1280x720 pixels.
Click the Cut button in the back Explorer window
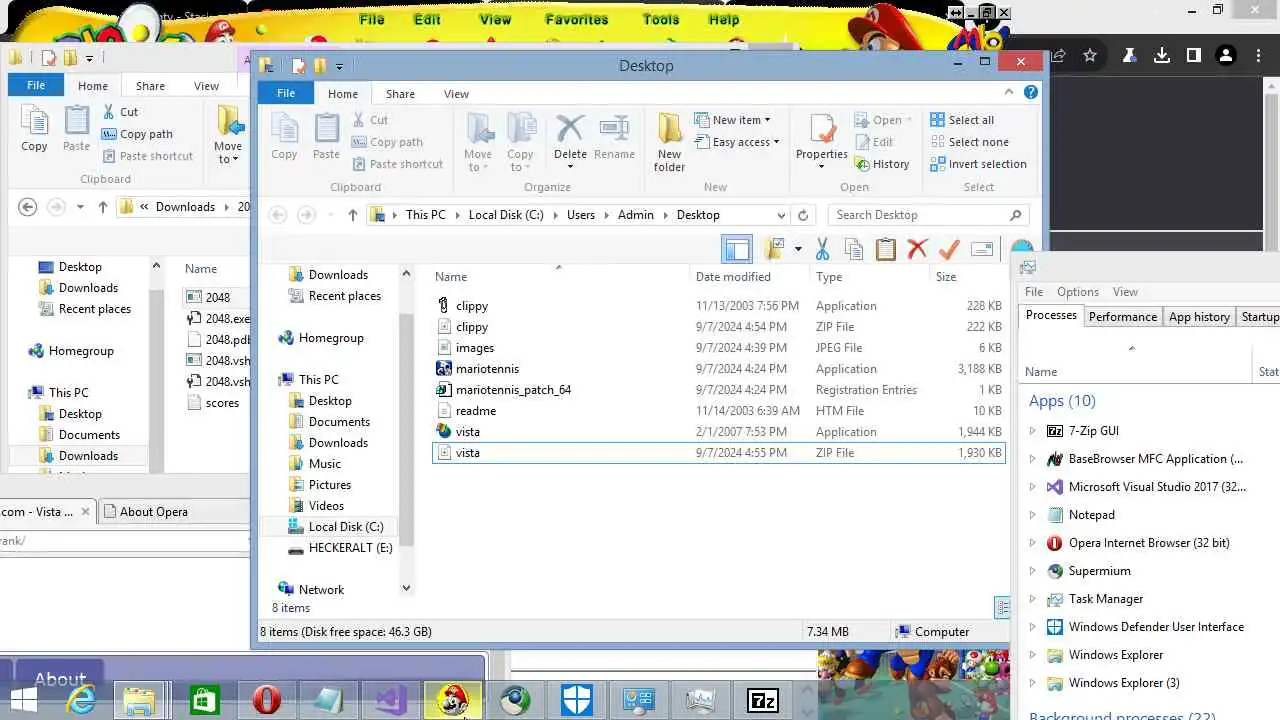(x=120, y=112)
